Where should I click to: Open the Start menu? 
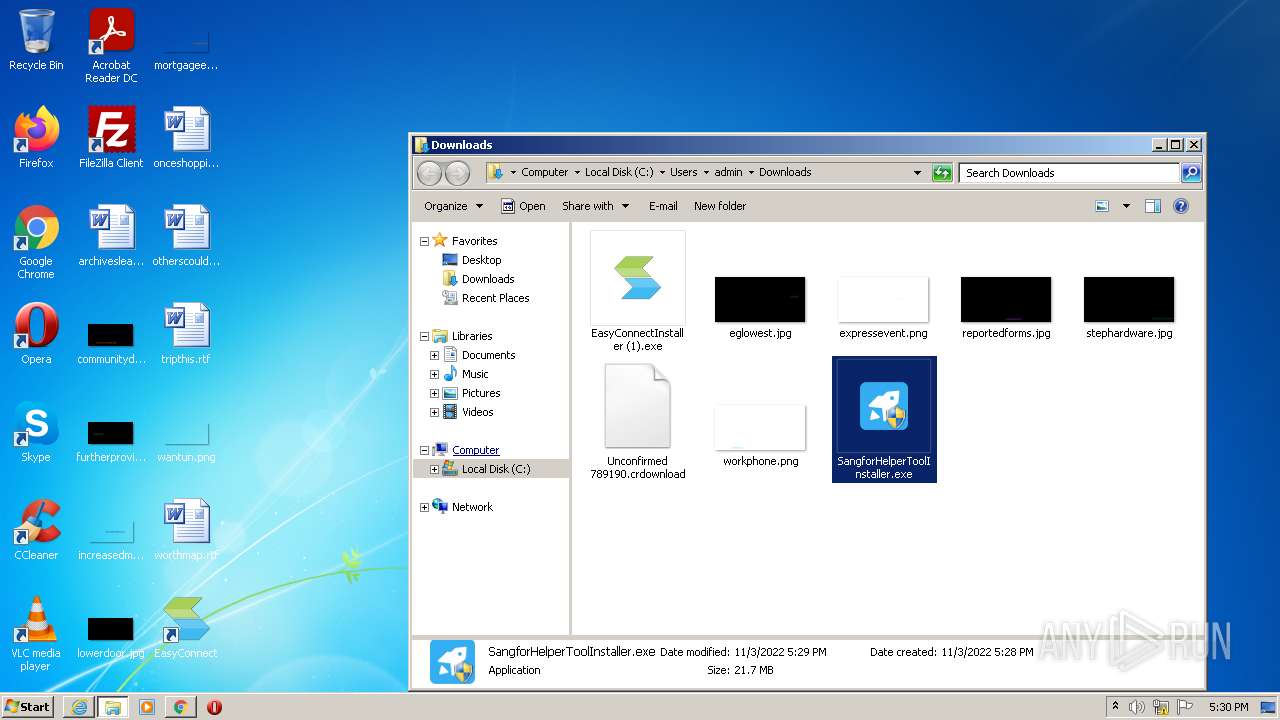pos(27,706)
